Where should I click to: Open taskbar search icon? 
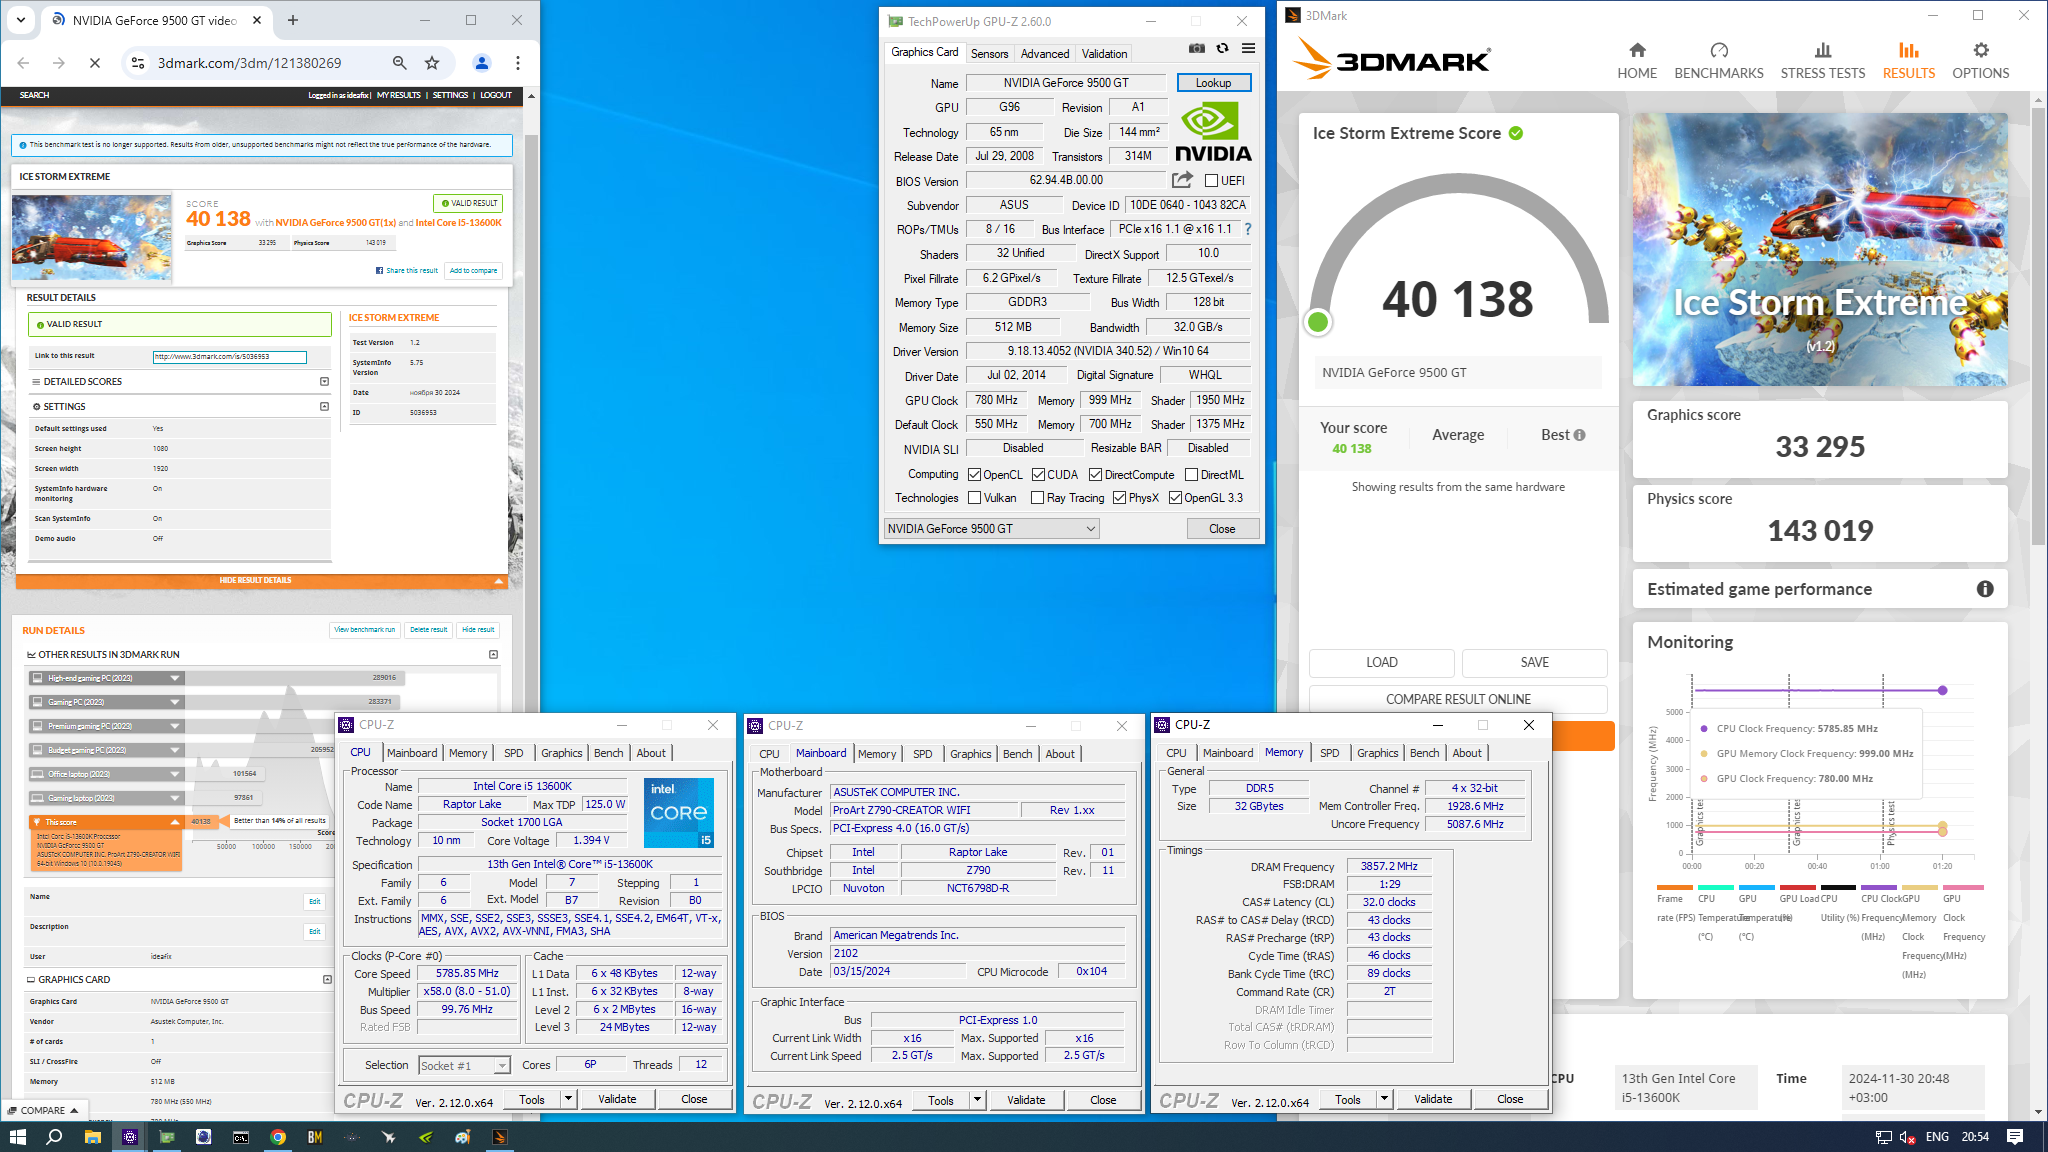[55, 1137]
